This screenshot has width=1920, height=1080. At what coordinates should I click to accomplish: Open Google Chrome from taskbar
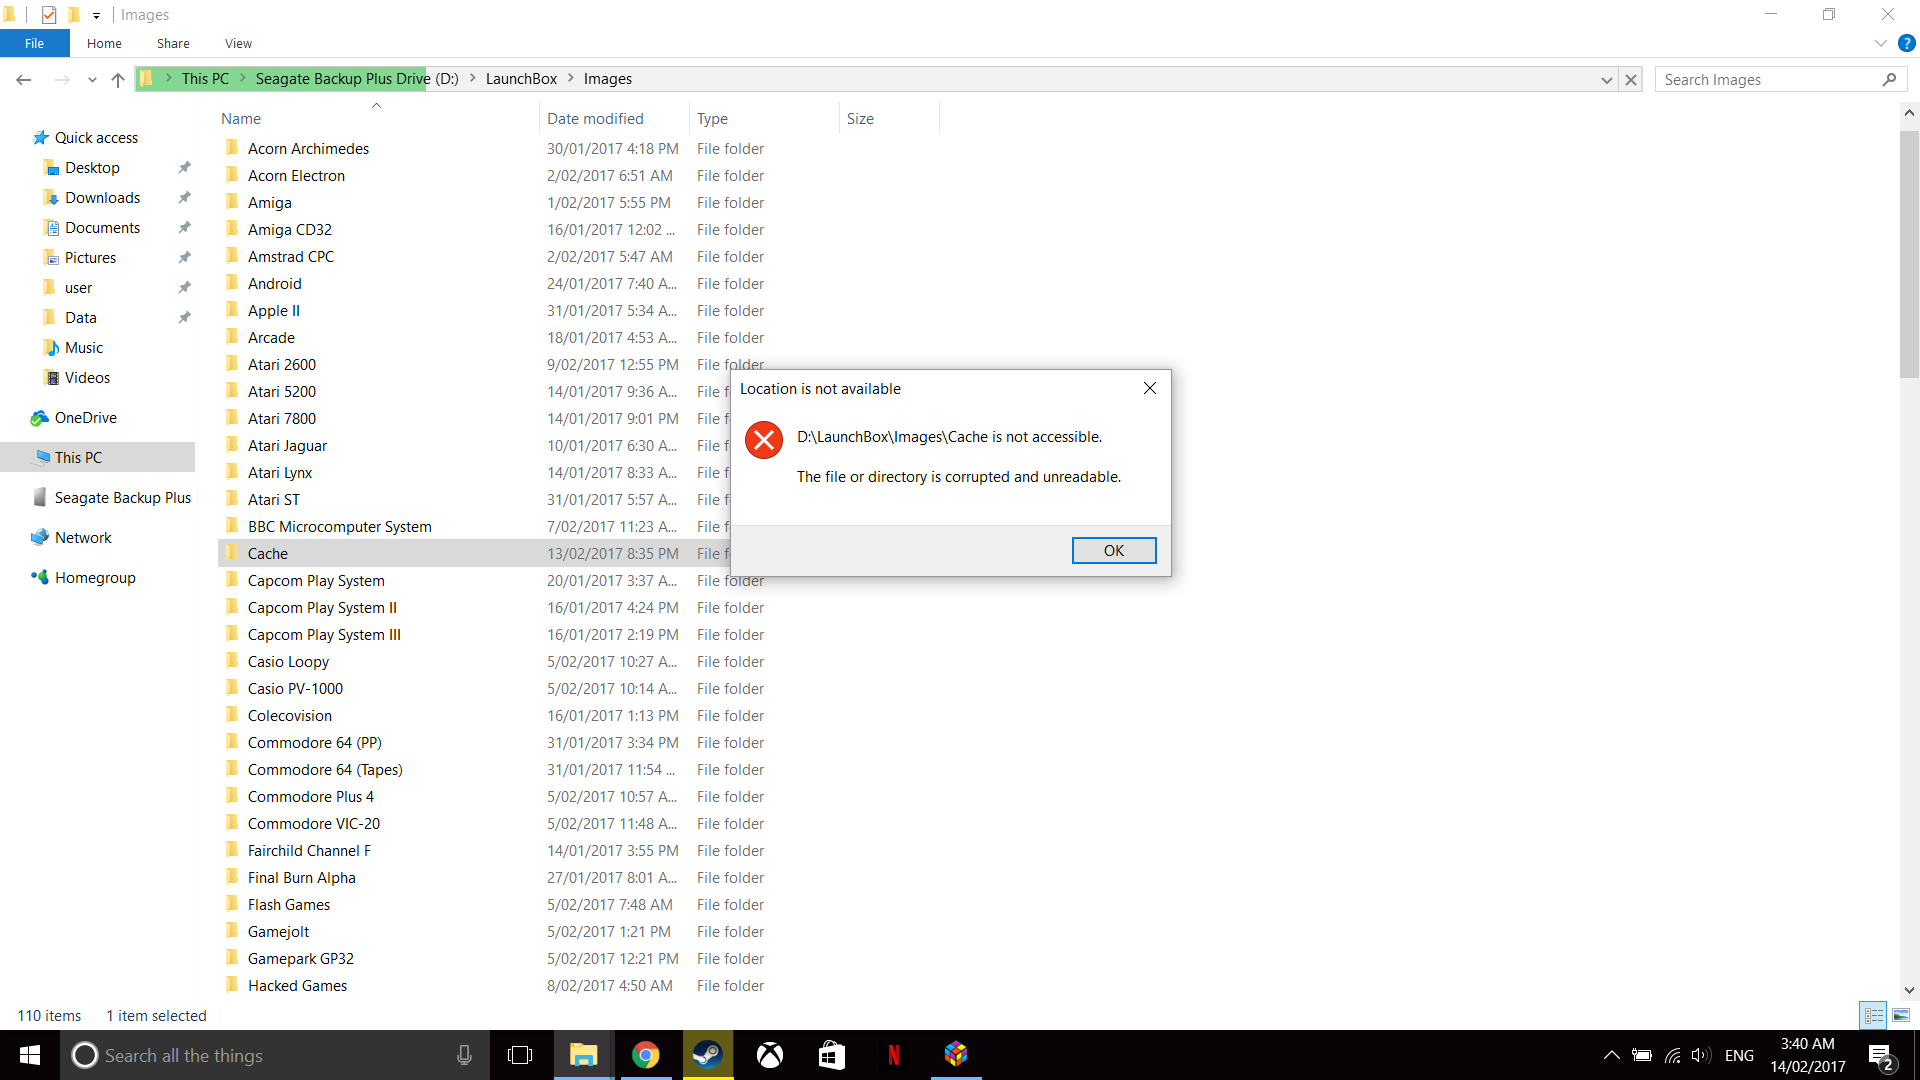[645, 1055]
